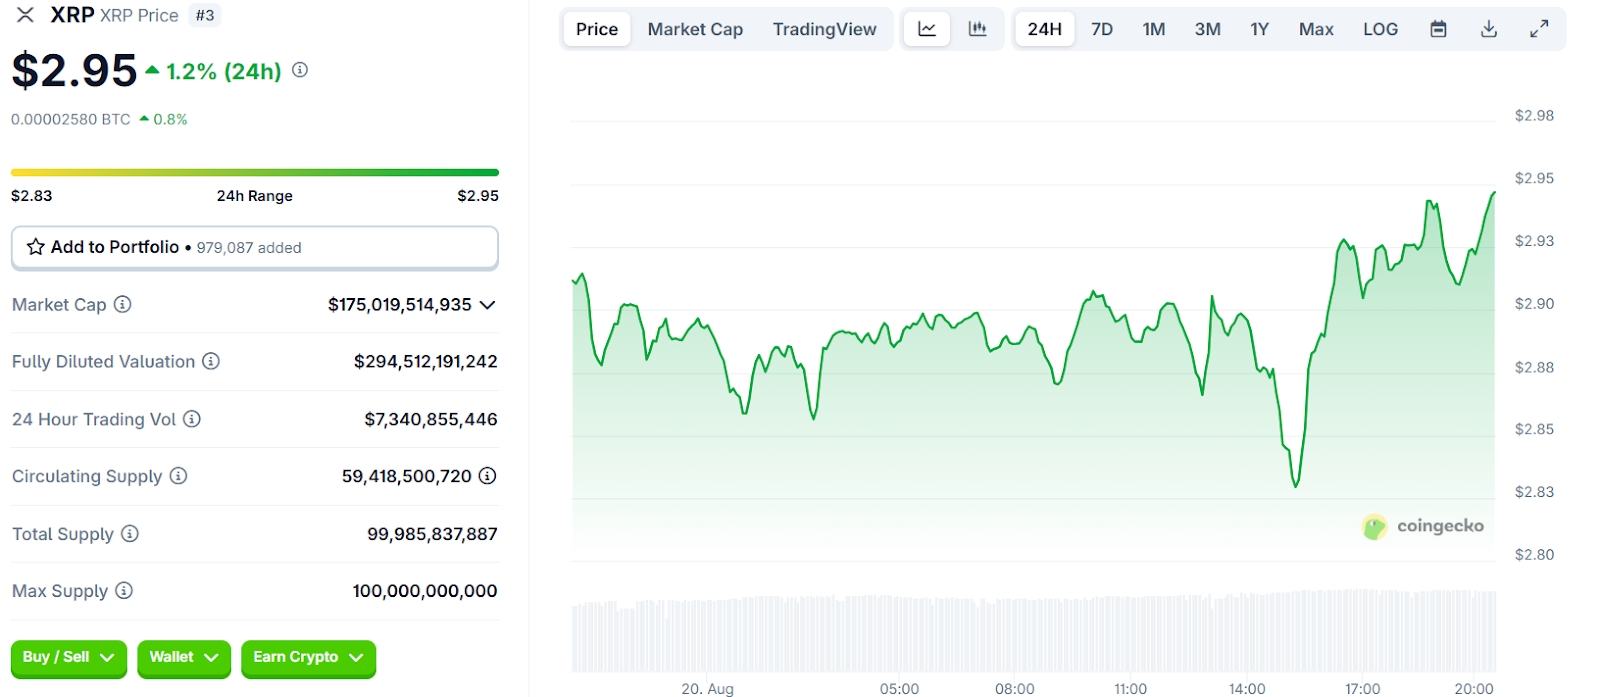Screen dimensions: 1600x697
Task: Click the 0.00002580 BTC value
Action: pos(71,119)
